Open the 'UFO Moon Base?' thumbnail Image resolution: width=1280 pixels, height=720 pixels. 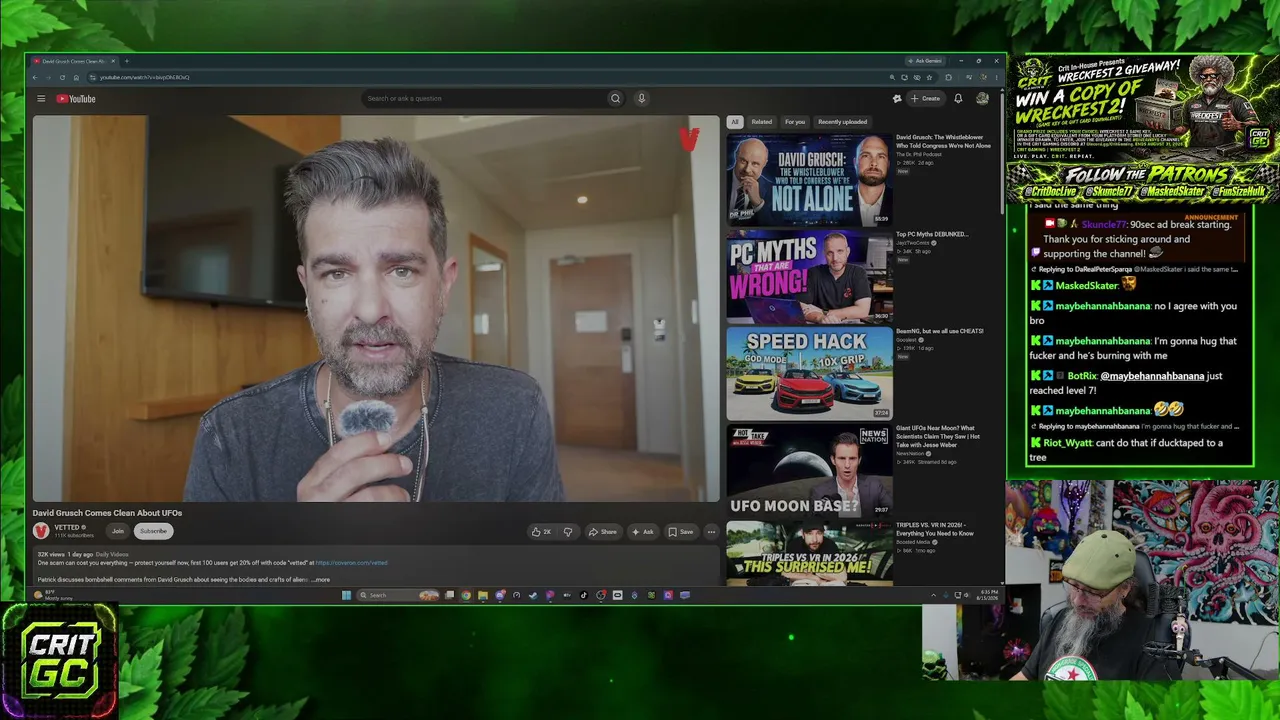(809, 471)
